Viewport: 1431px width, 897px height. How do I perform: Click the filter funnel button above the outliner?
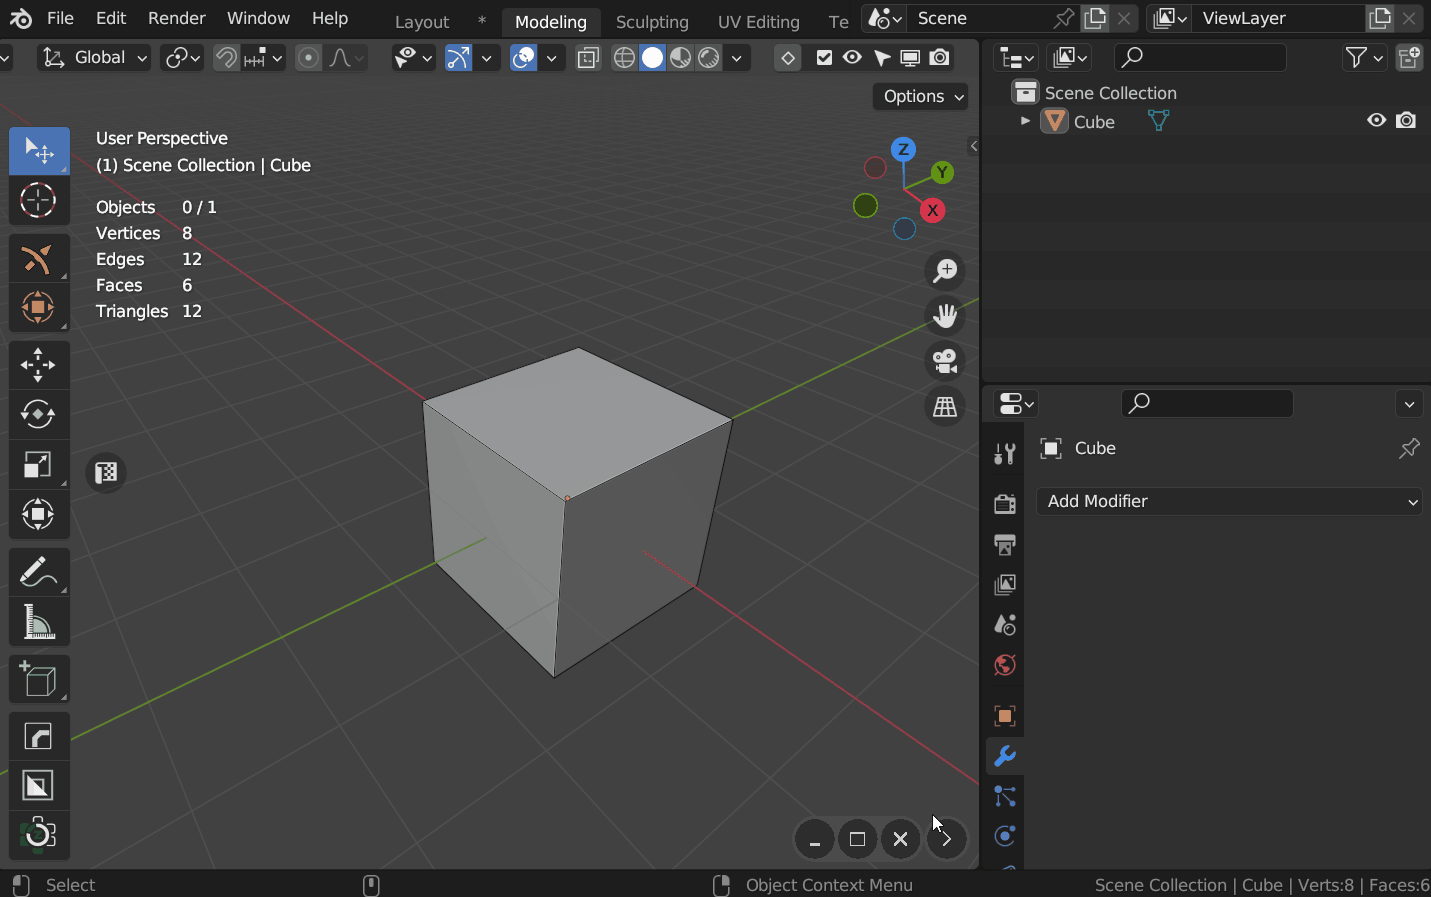pyautogui.click(x=1358, y=57)
